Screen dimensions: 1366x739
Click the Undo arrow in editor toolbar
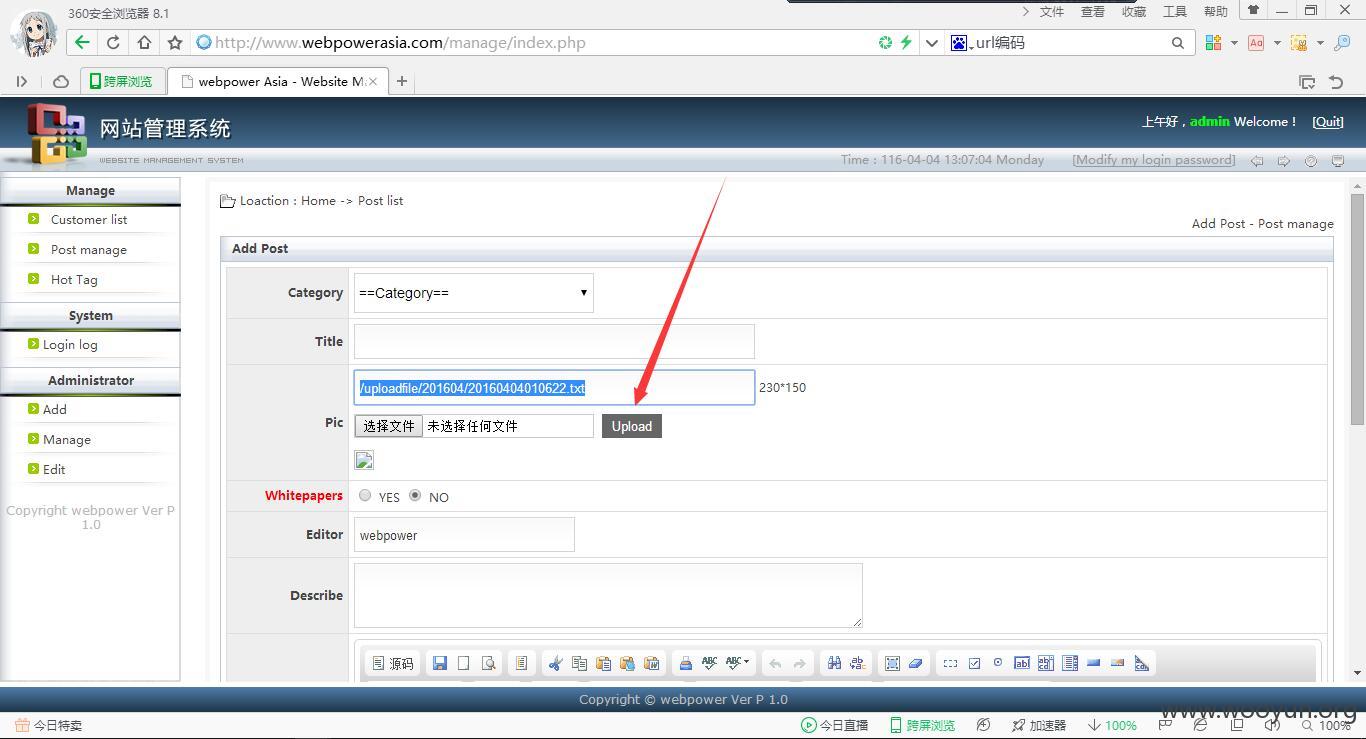click(775, 663)
